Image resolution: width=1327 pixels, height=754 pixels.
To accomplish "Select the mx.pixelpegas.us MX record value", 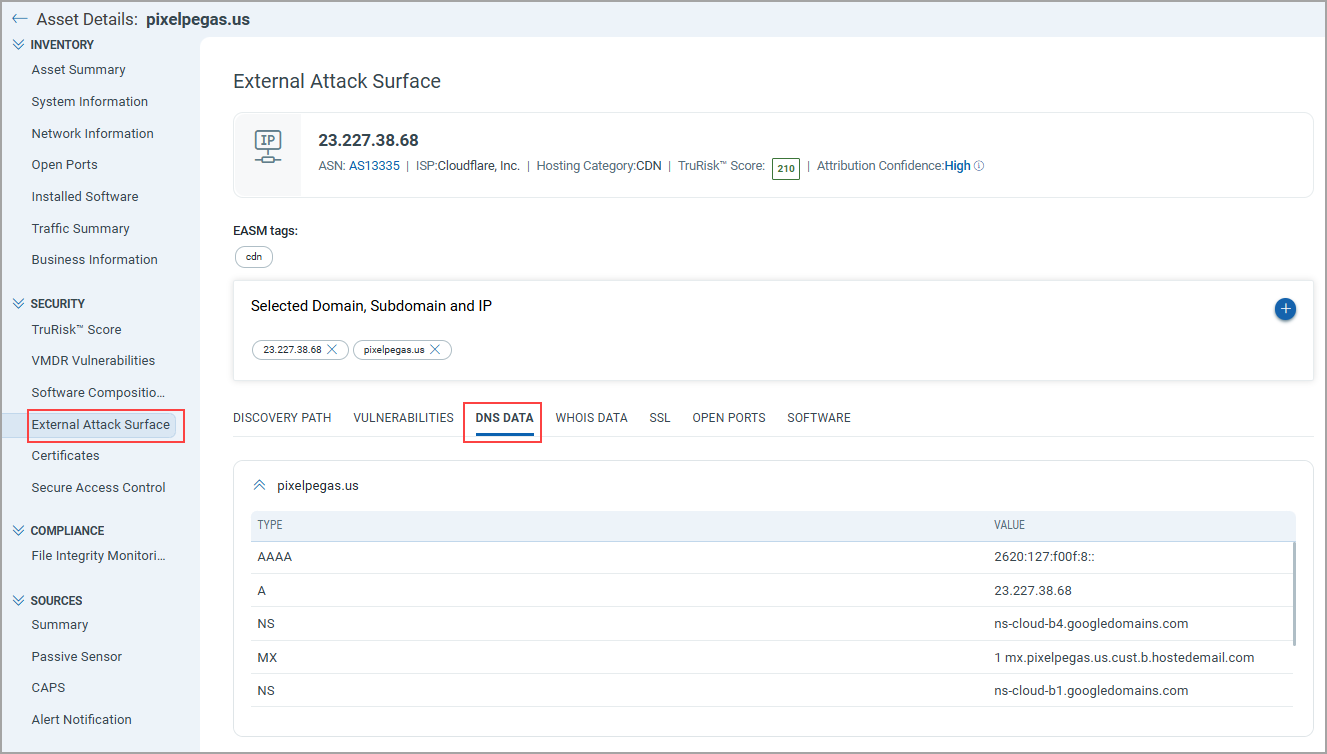I will (1124, 657).
